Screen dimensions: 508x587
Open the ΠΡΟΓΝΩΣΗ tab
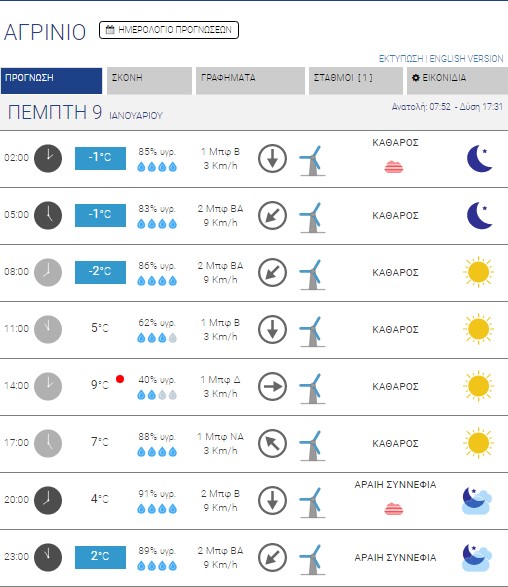click(51, 80)
